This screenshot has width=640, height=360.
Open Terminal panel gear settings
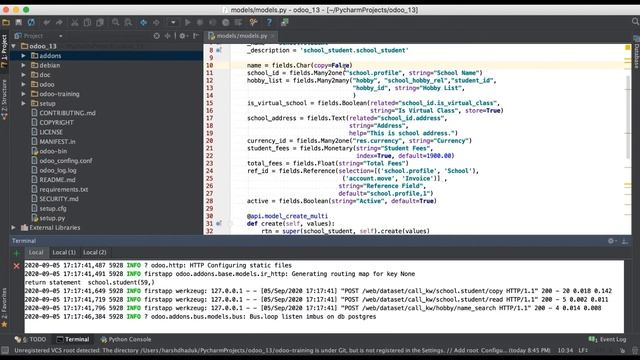[x=611, y=241]
